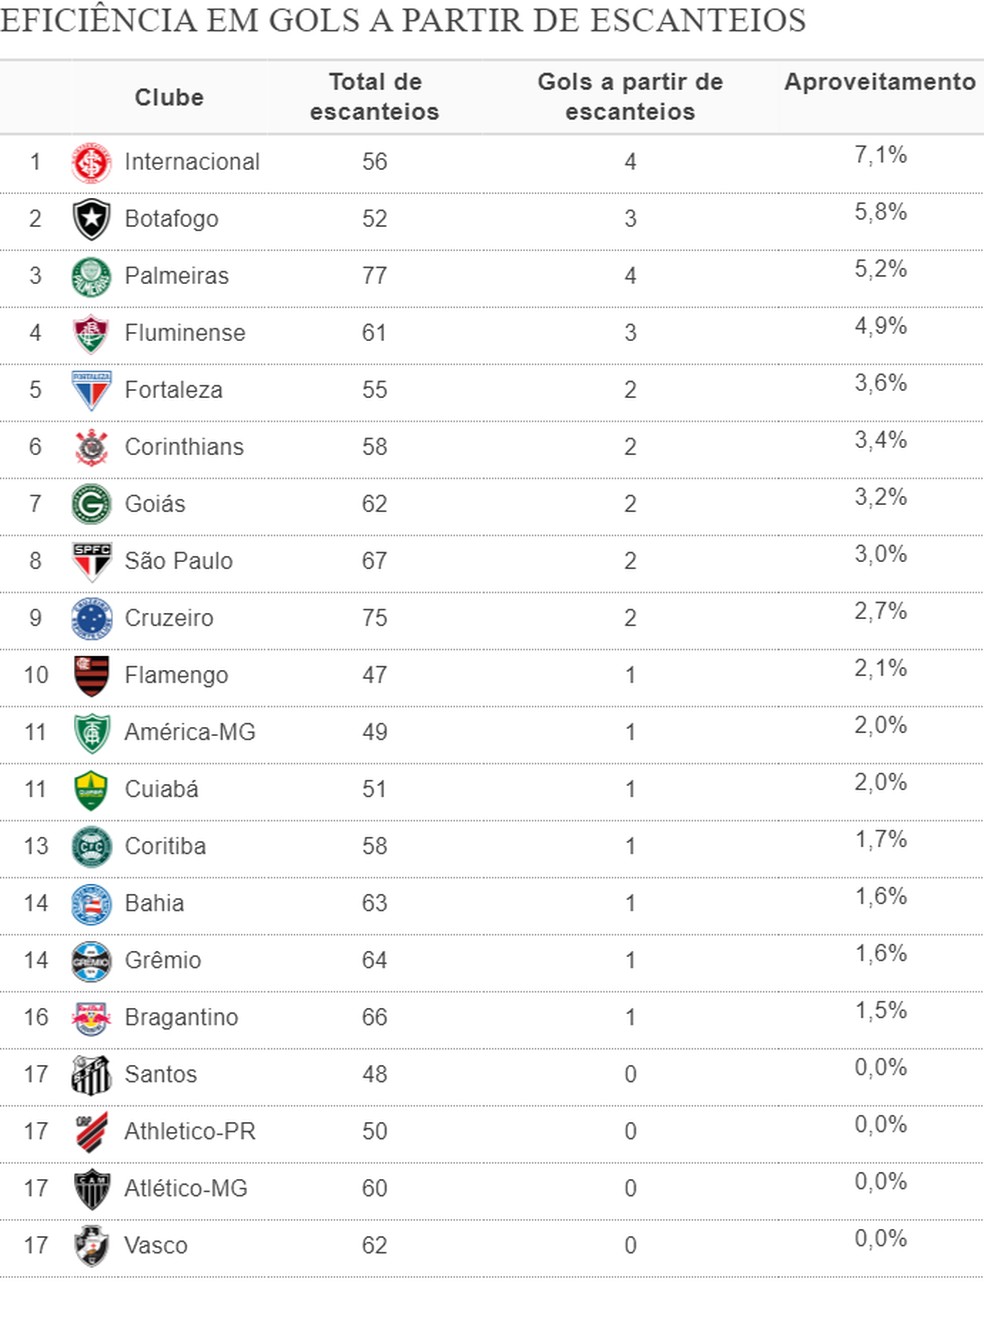Click the São Paulo SPFC crest
The height and width of the screenshot is (1319, 984).
[x=91, y=561]
